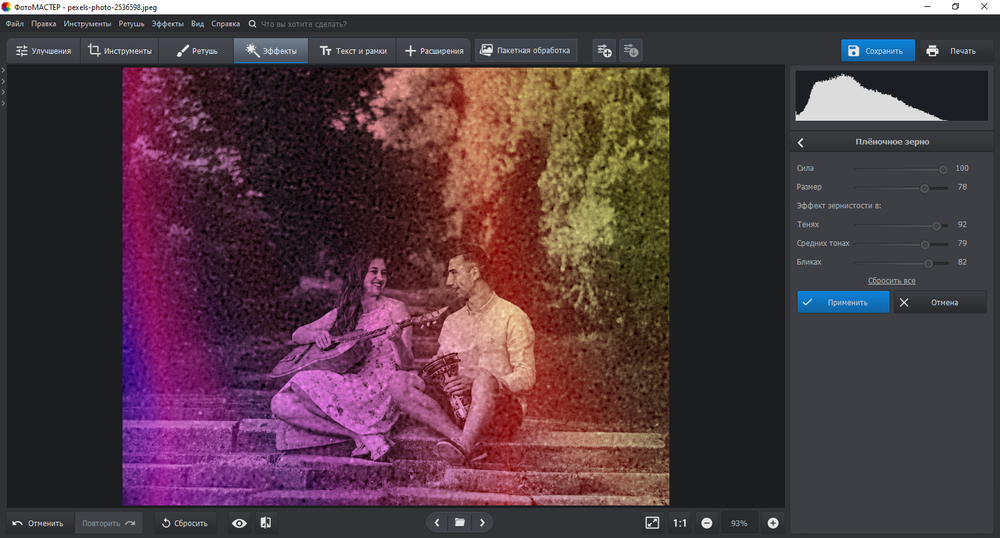Toggle the before/after compare view icon
1000x538 pixels.
coord(266,522)
